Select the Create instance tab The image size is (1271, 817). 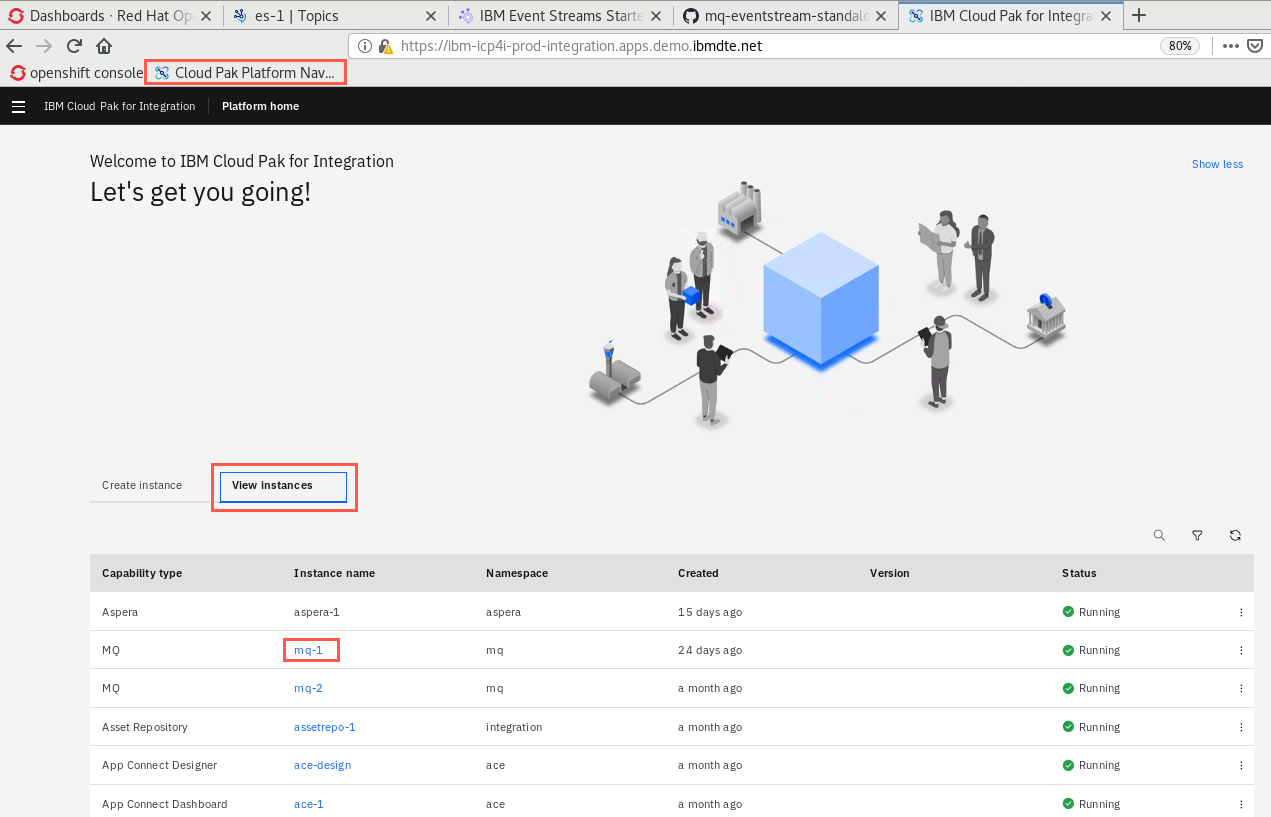142,485
